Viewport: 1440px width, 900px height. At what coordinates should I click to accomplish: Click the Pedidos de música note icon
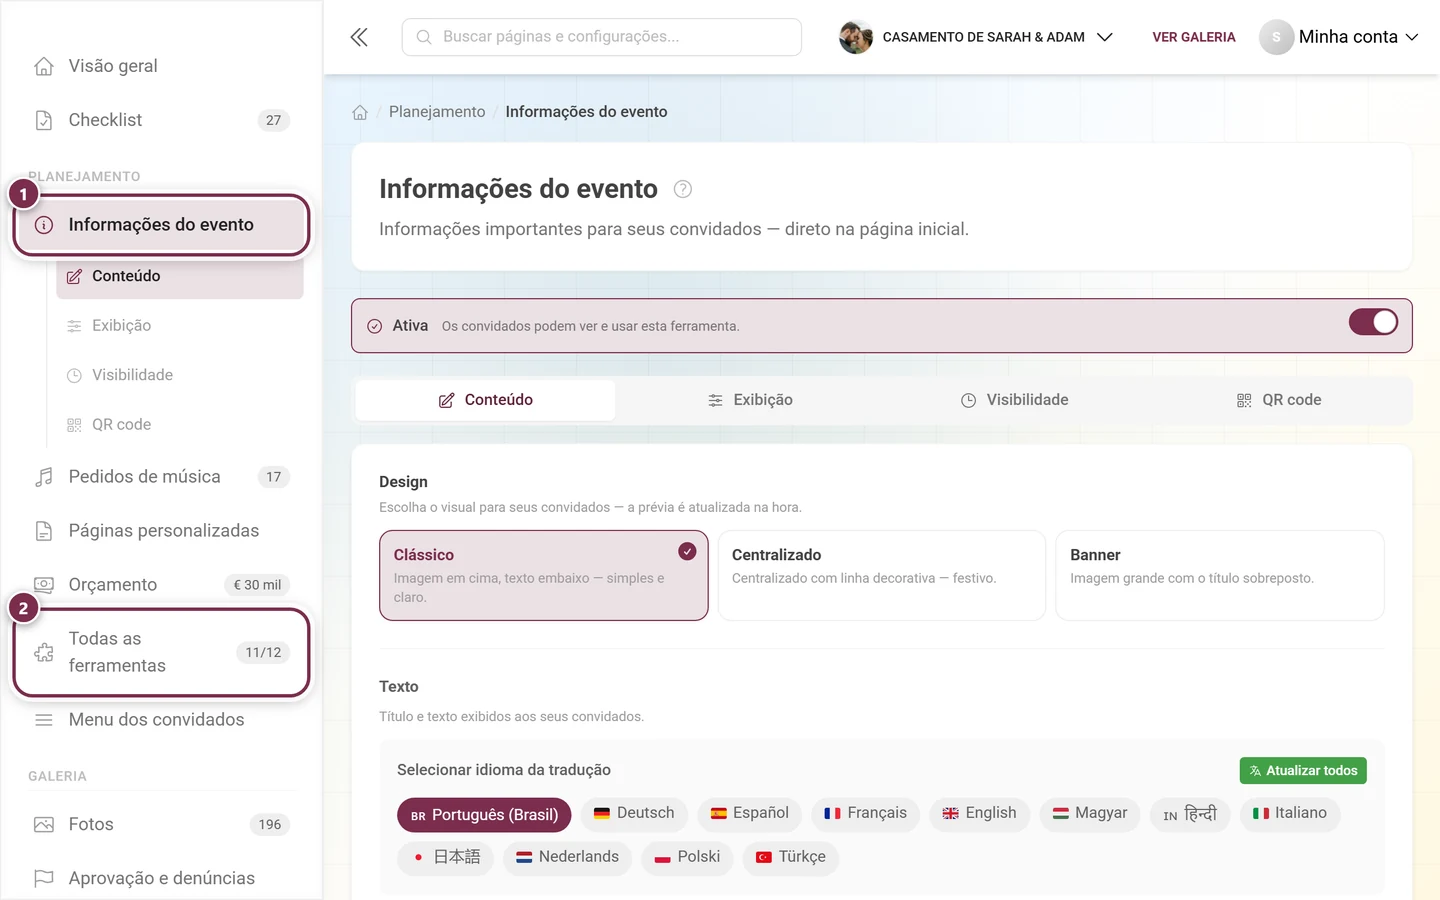tap(44, 477)
